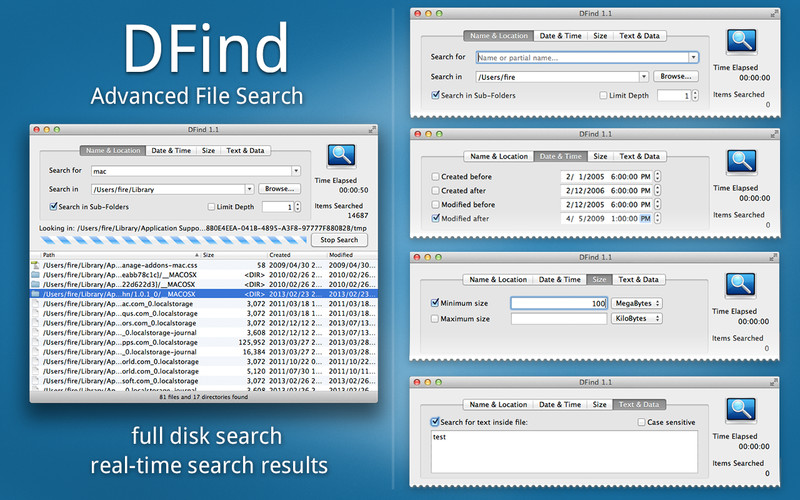Tick Limit Depth in the /Users/fire window
800x500 pixels.
tap(603, 95)
